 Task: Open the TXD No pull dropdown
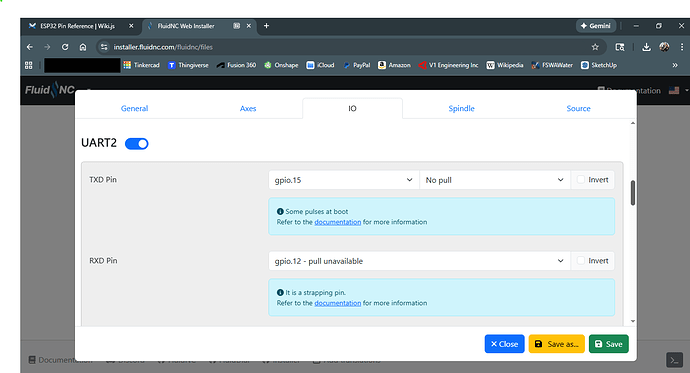(x=495, y=180)
